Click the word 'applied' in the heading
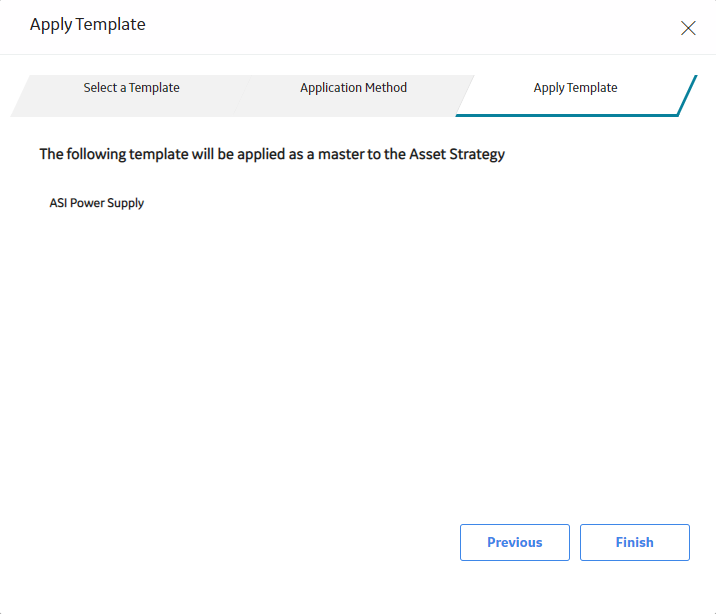This screenshot has height=614, width=716. coord(261,155)
